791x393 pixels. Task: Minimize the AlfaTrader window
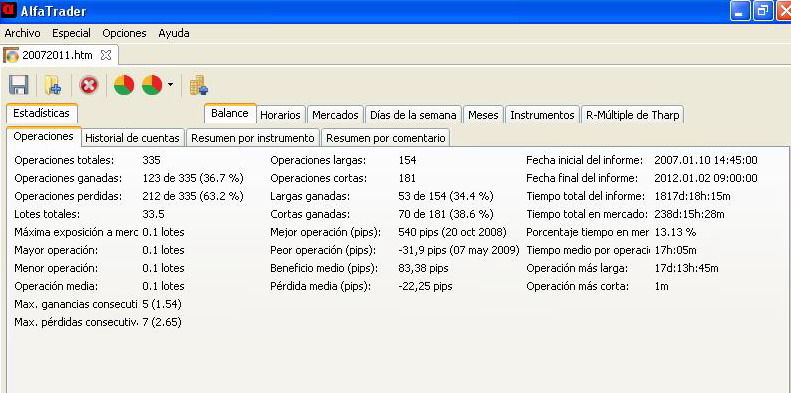click(x=740, y=11)
